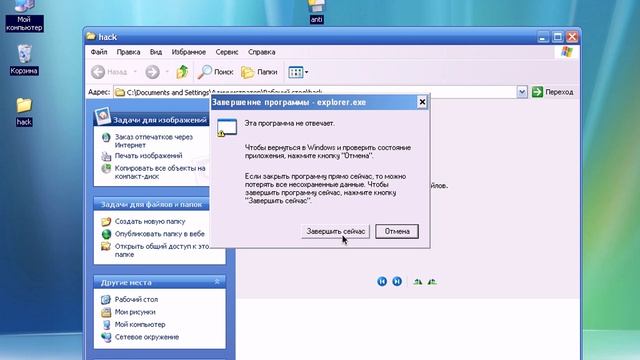Select the hack folder on the desktop
The image size is (640, 360).
pyautogui.click(x=24, y=111)
